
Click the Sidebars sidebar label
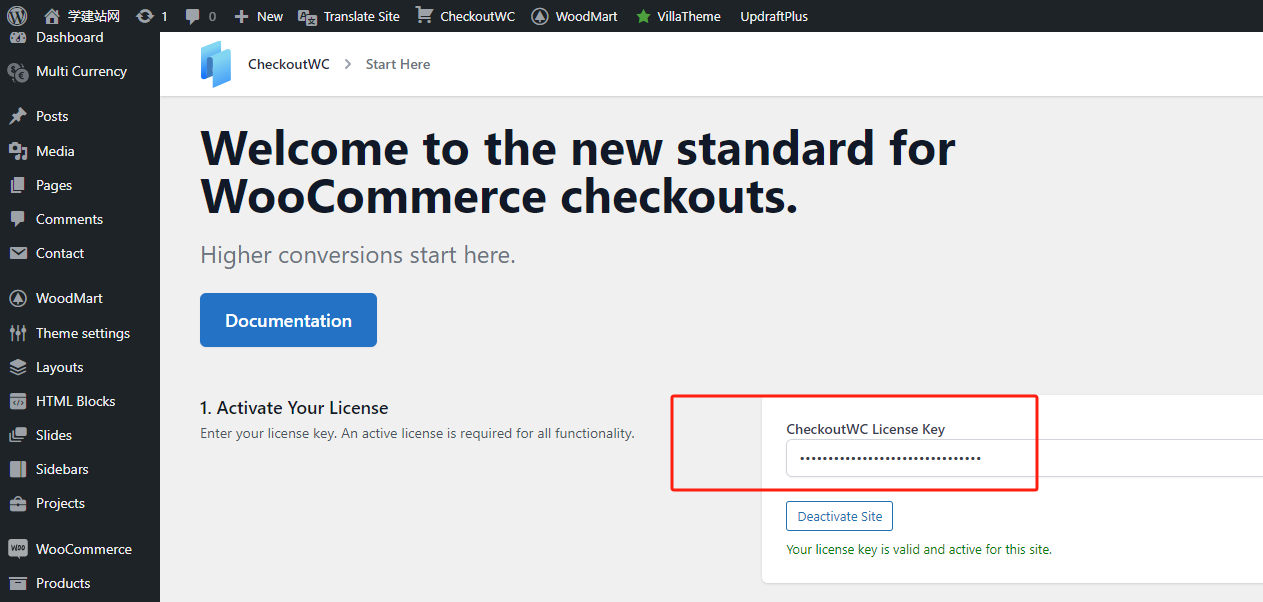point(62,469)
